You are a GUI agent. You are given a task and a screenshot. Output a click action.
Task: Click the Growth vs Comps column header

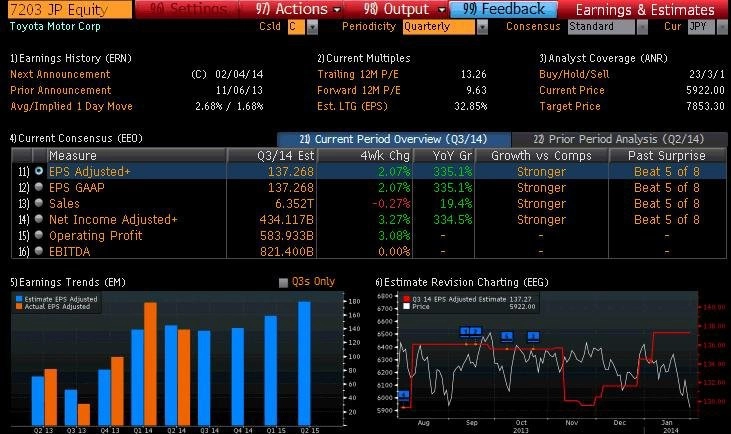click(541, 155)
